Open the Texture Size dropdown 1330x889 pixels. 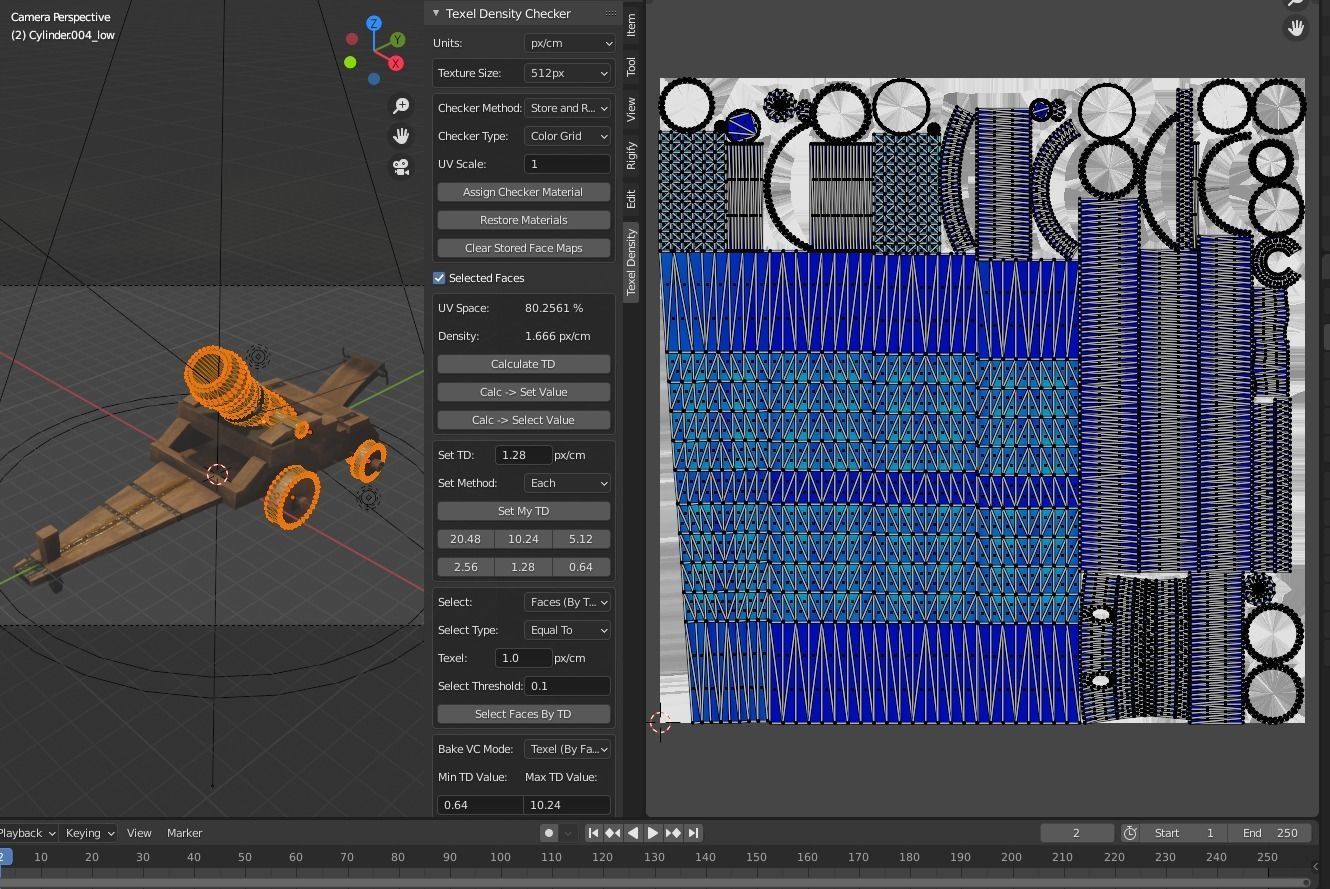click(x=569, y=73)
